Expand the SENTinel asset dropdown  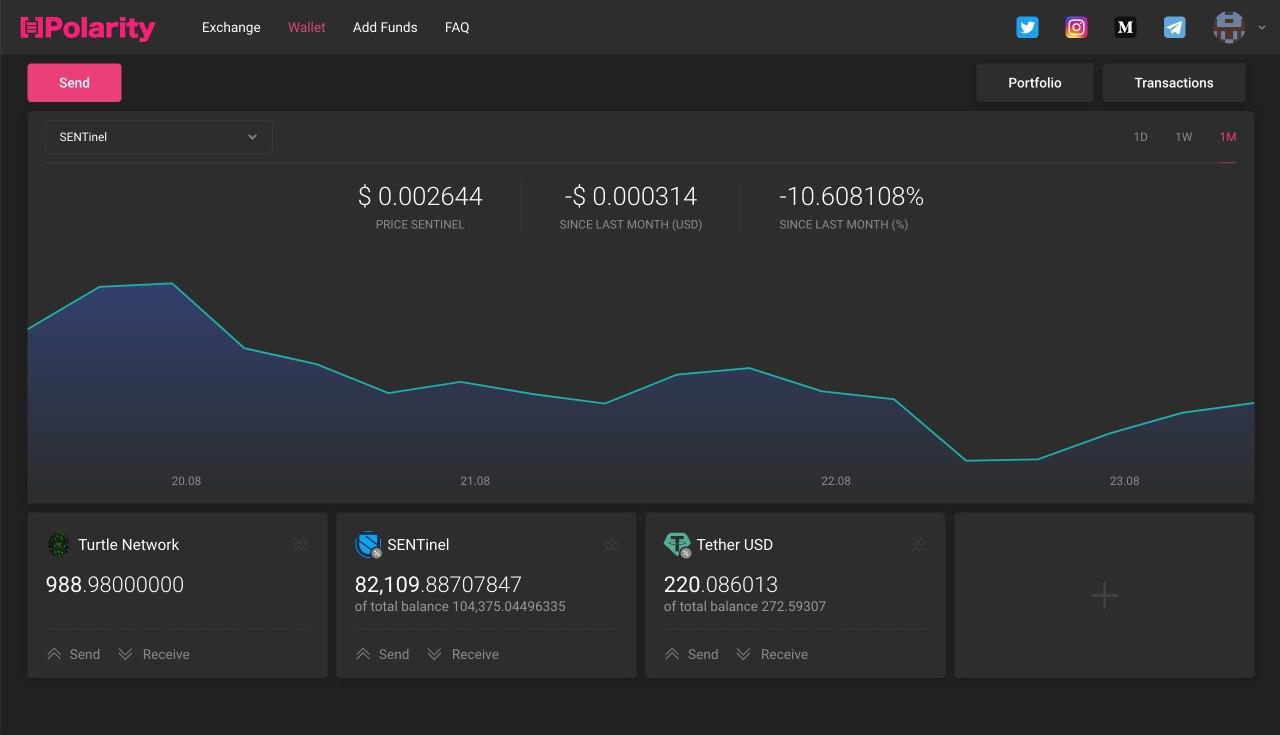coord(158,137)
